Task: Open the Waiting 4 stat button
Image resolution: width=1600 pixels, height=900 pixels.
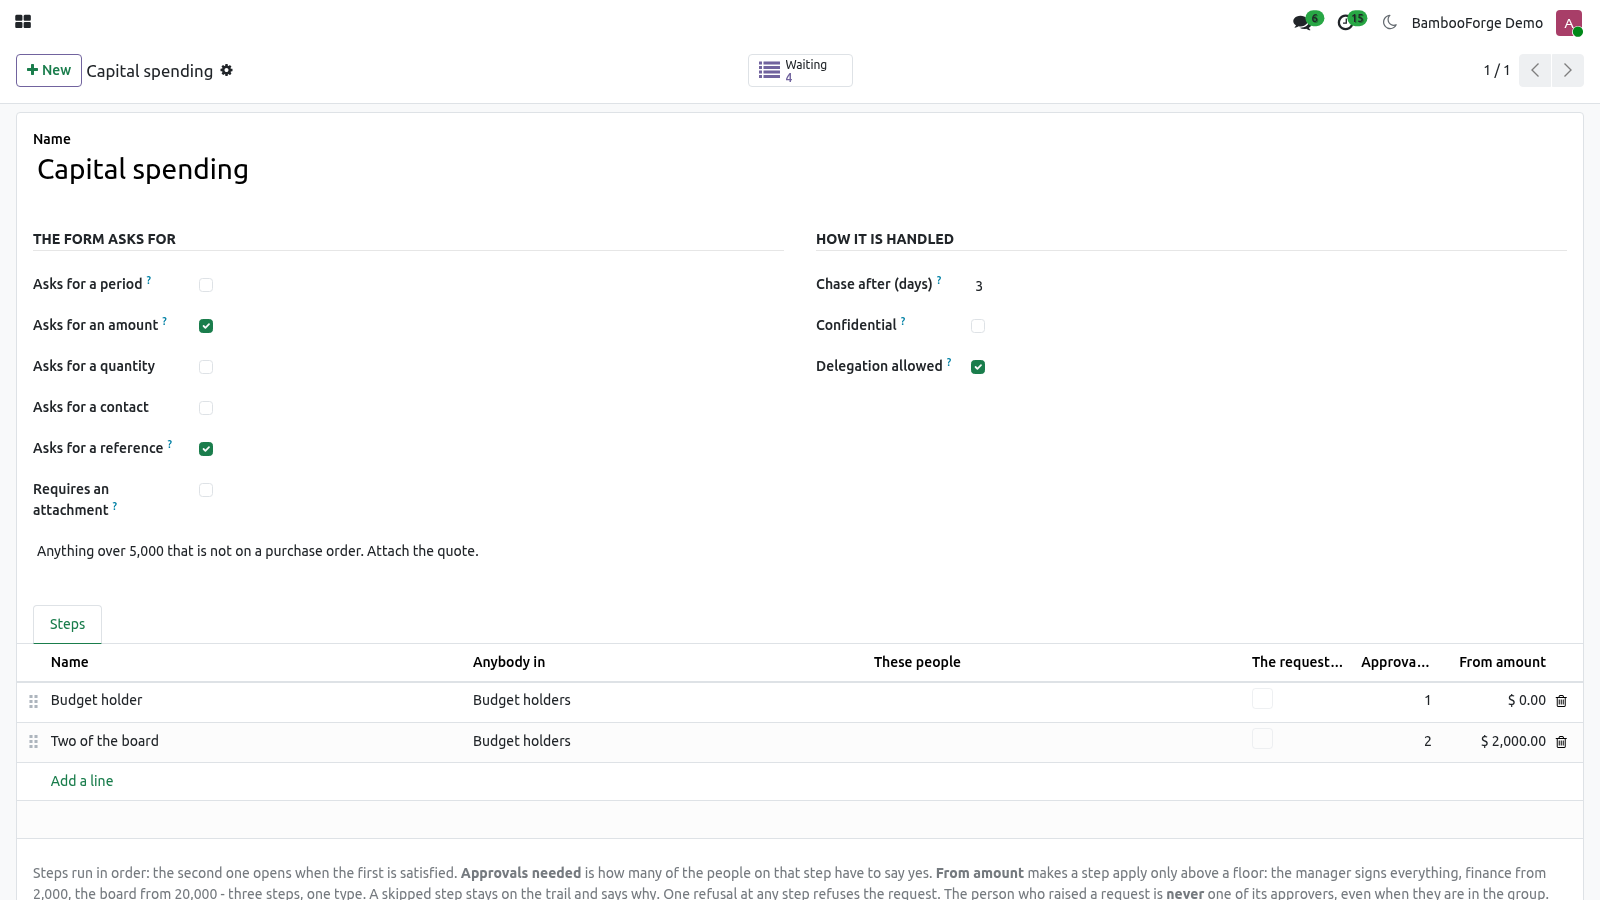Action: (800, 70)
